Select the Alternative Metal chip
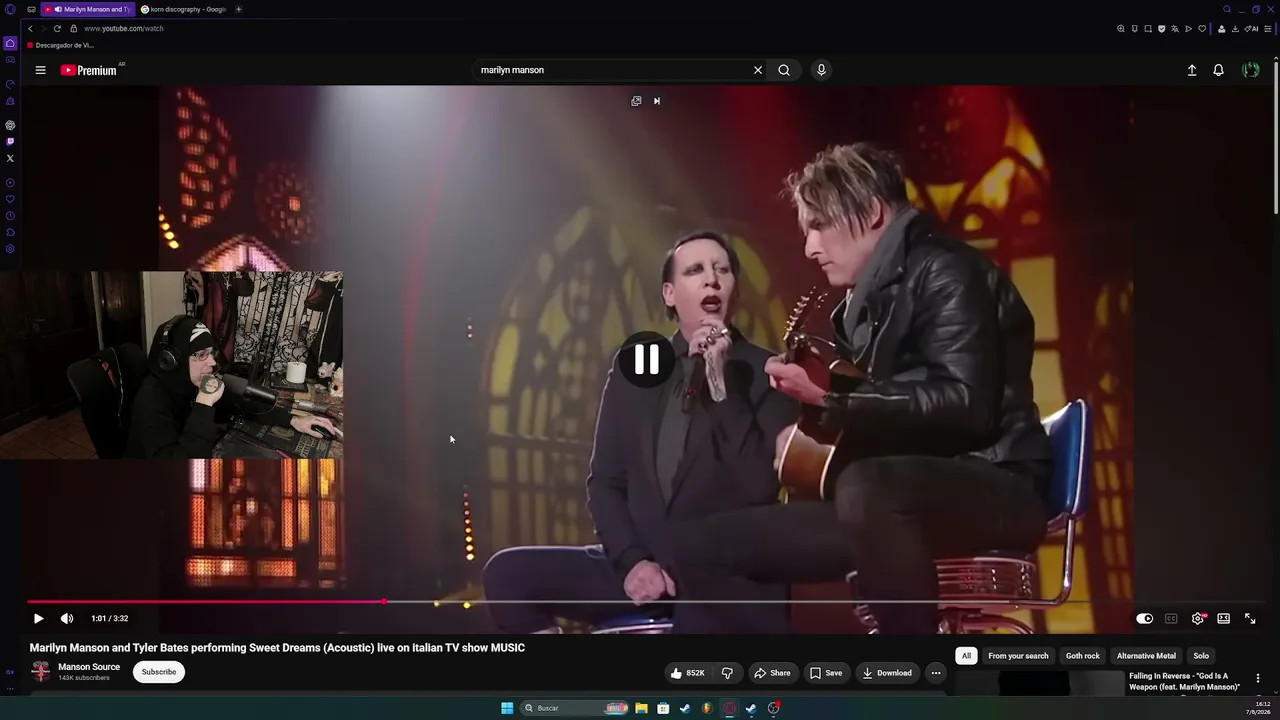This screenshot has width=1280, height=720. [x=1146, y=656]
